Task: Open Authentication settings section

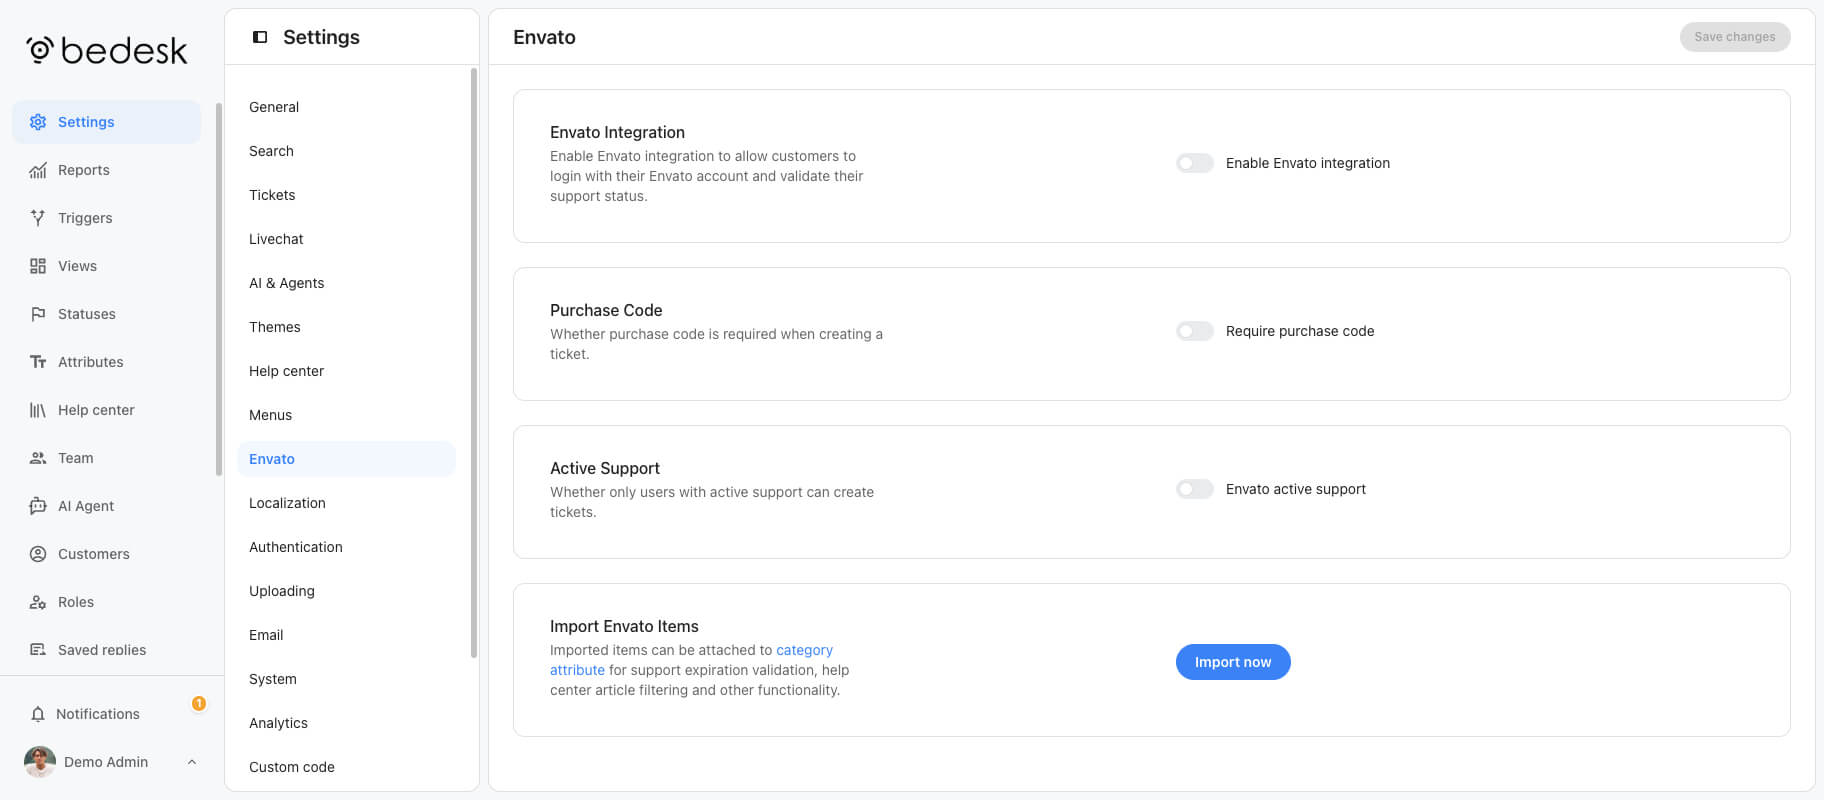Action: [346, 547]
